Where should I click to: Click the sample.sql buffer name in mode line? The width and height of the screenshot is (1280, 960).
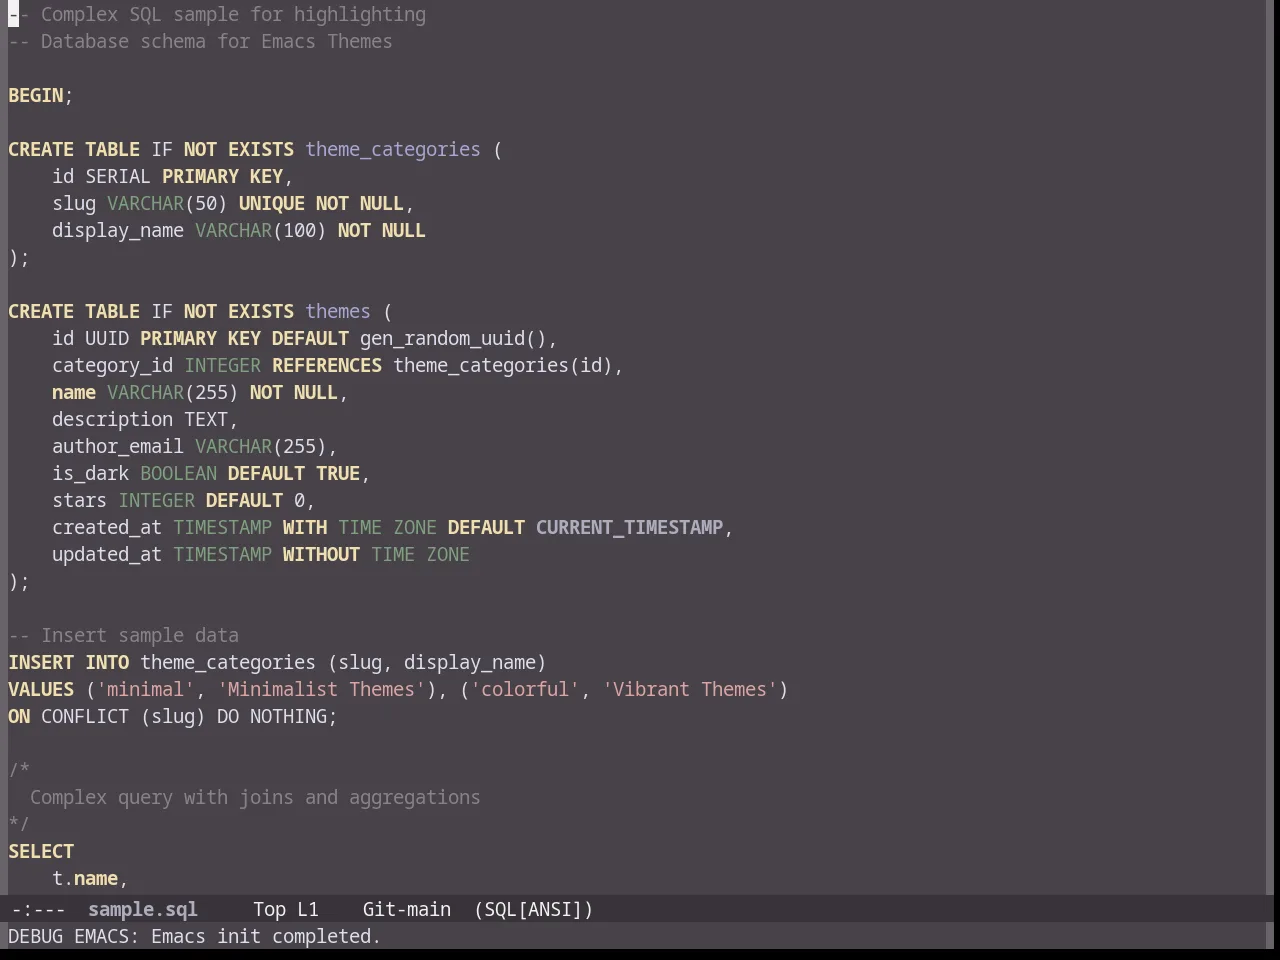click(142, 909)
